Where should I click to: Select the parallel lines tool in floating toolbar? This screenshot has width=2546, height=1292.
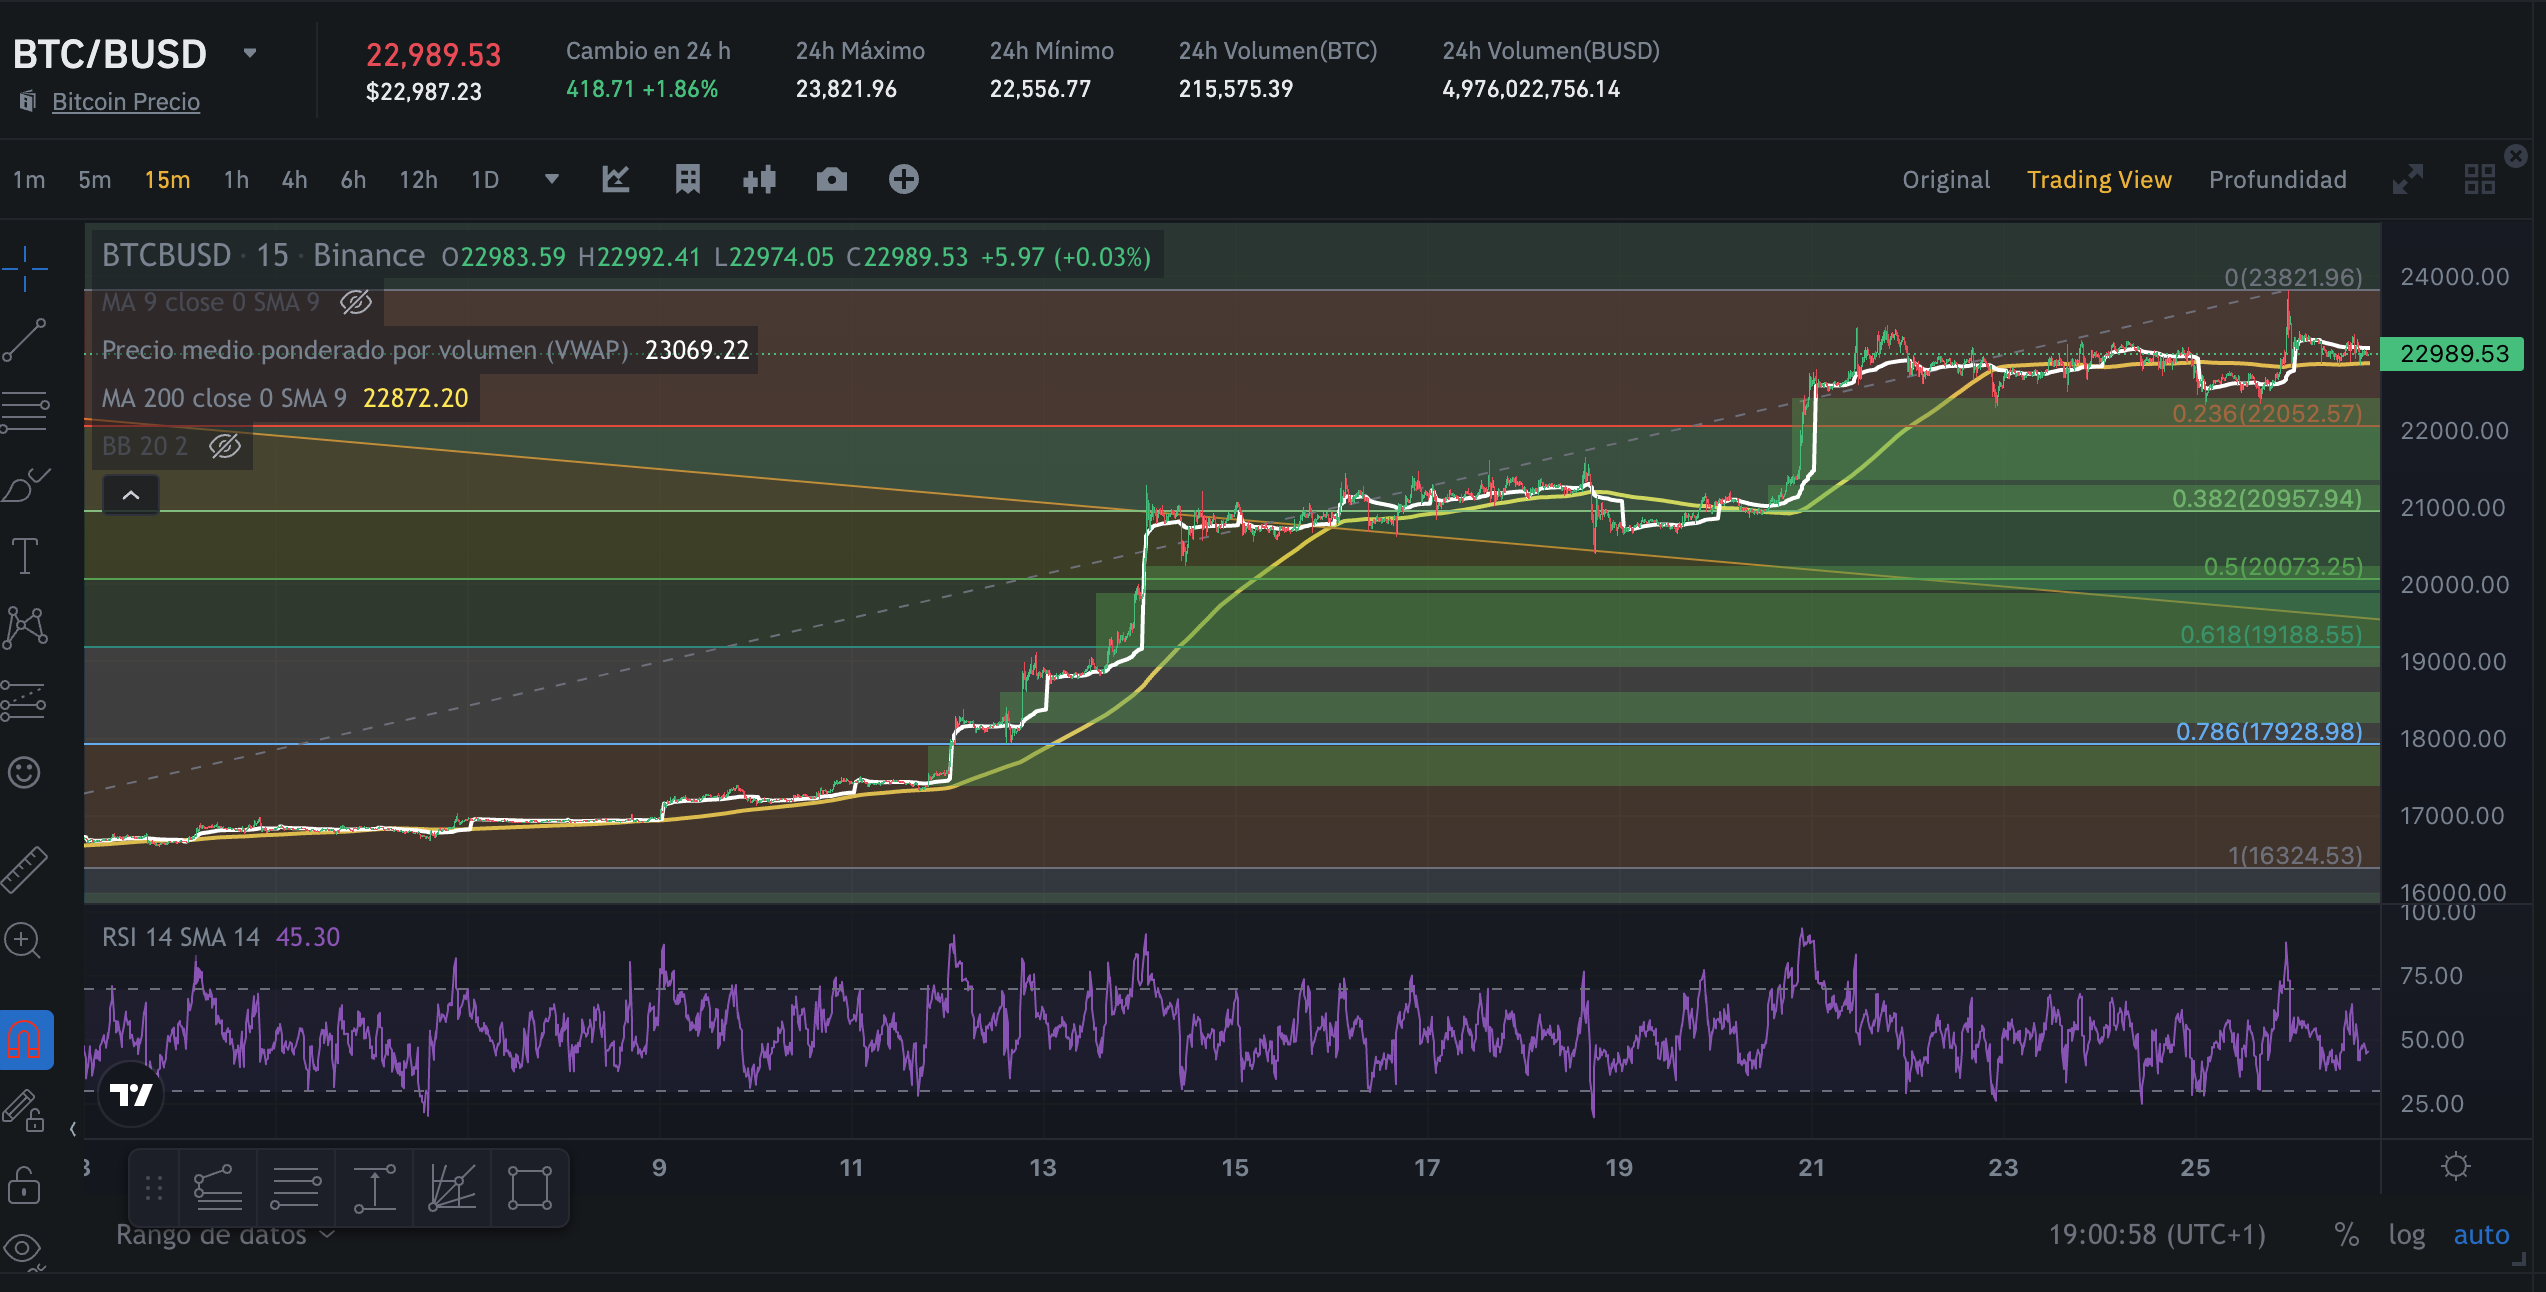click(x=296, y=1188)
